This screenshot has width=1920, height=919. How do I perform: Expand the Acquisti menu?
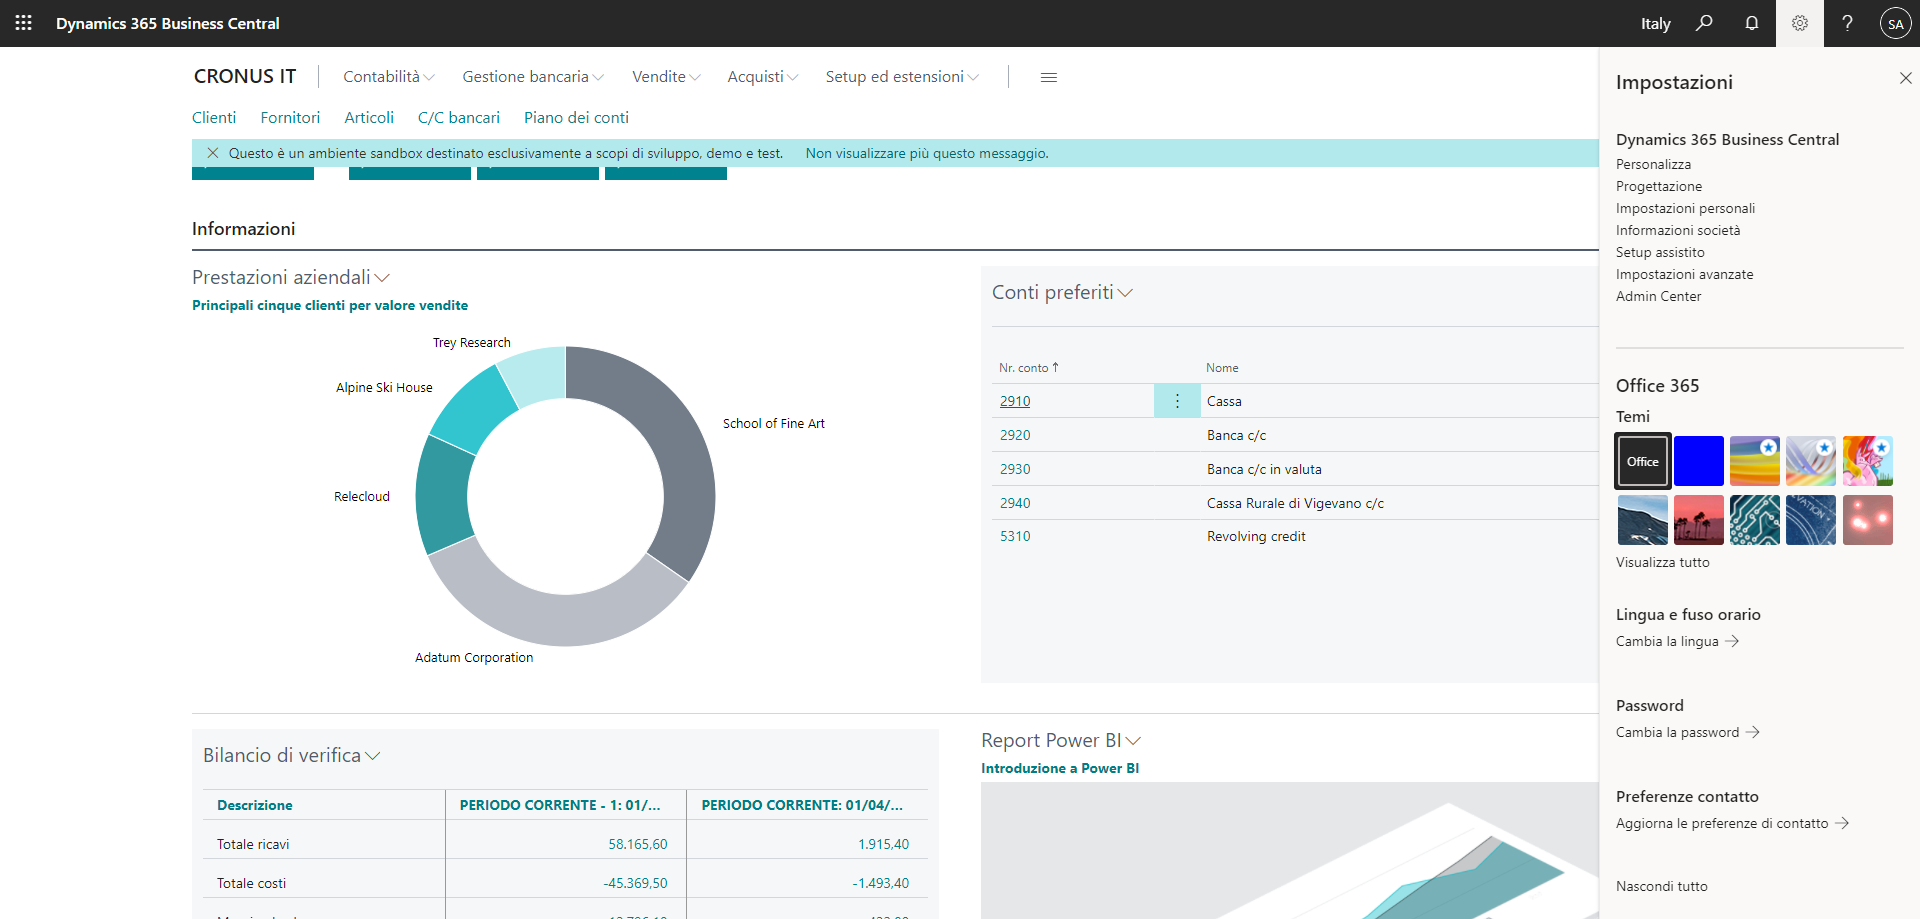(763, 77)
